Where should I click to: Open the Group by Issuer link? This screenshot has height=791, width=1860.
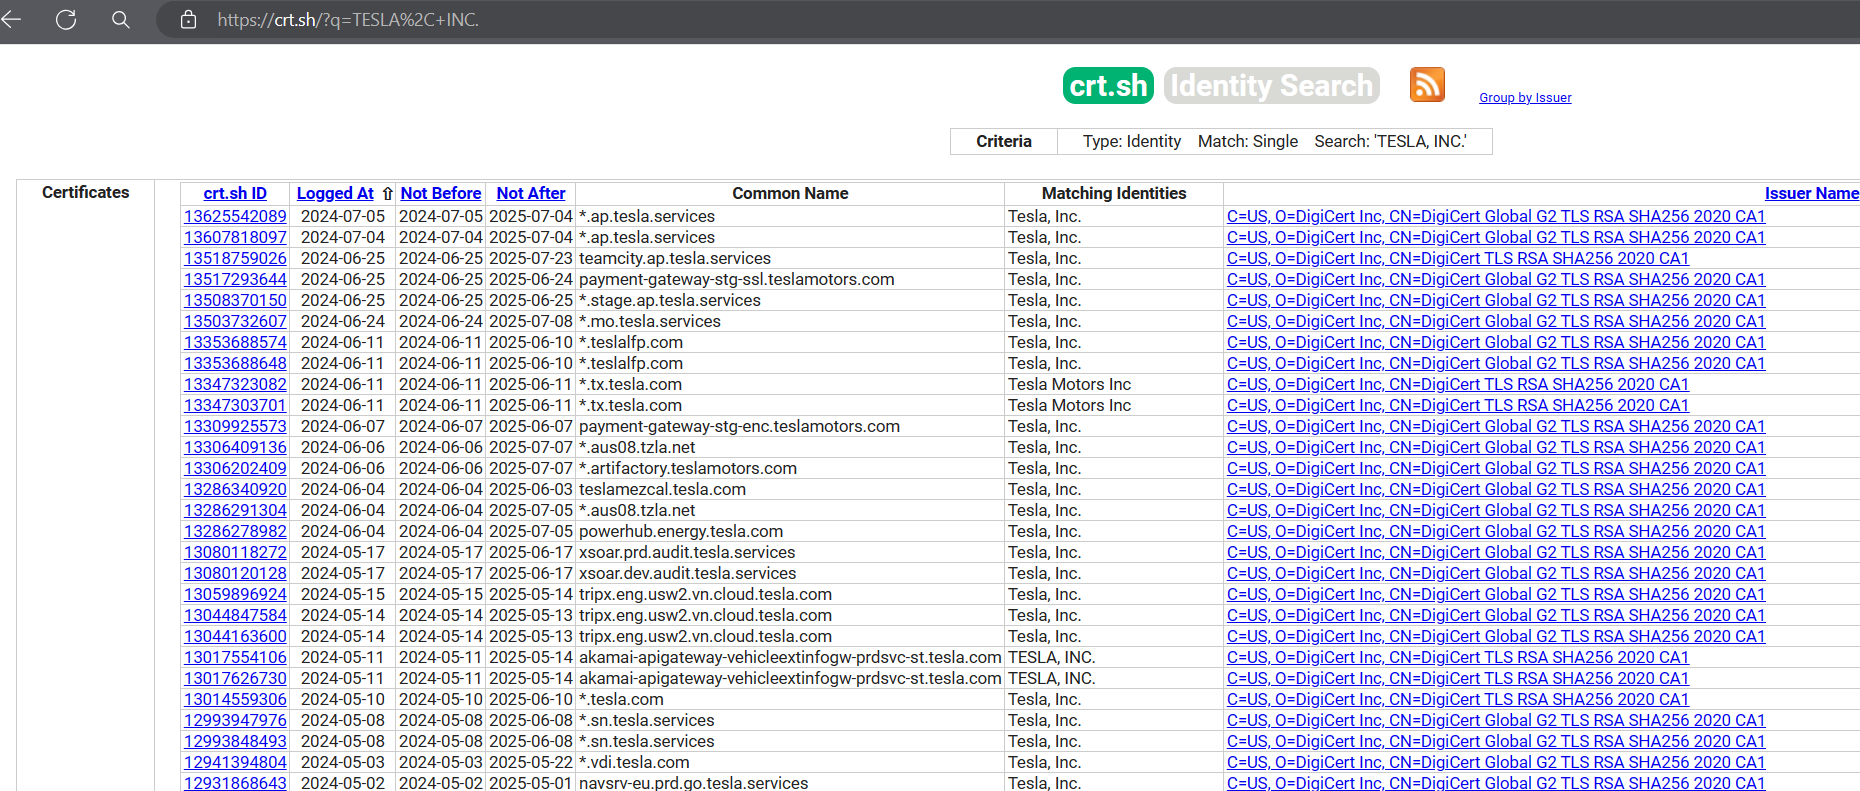click(x=1525, y=98)
